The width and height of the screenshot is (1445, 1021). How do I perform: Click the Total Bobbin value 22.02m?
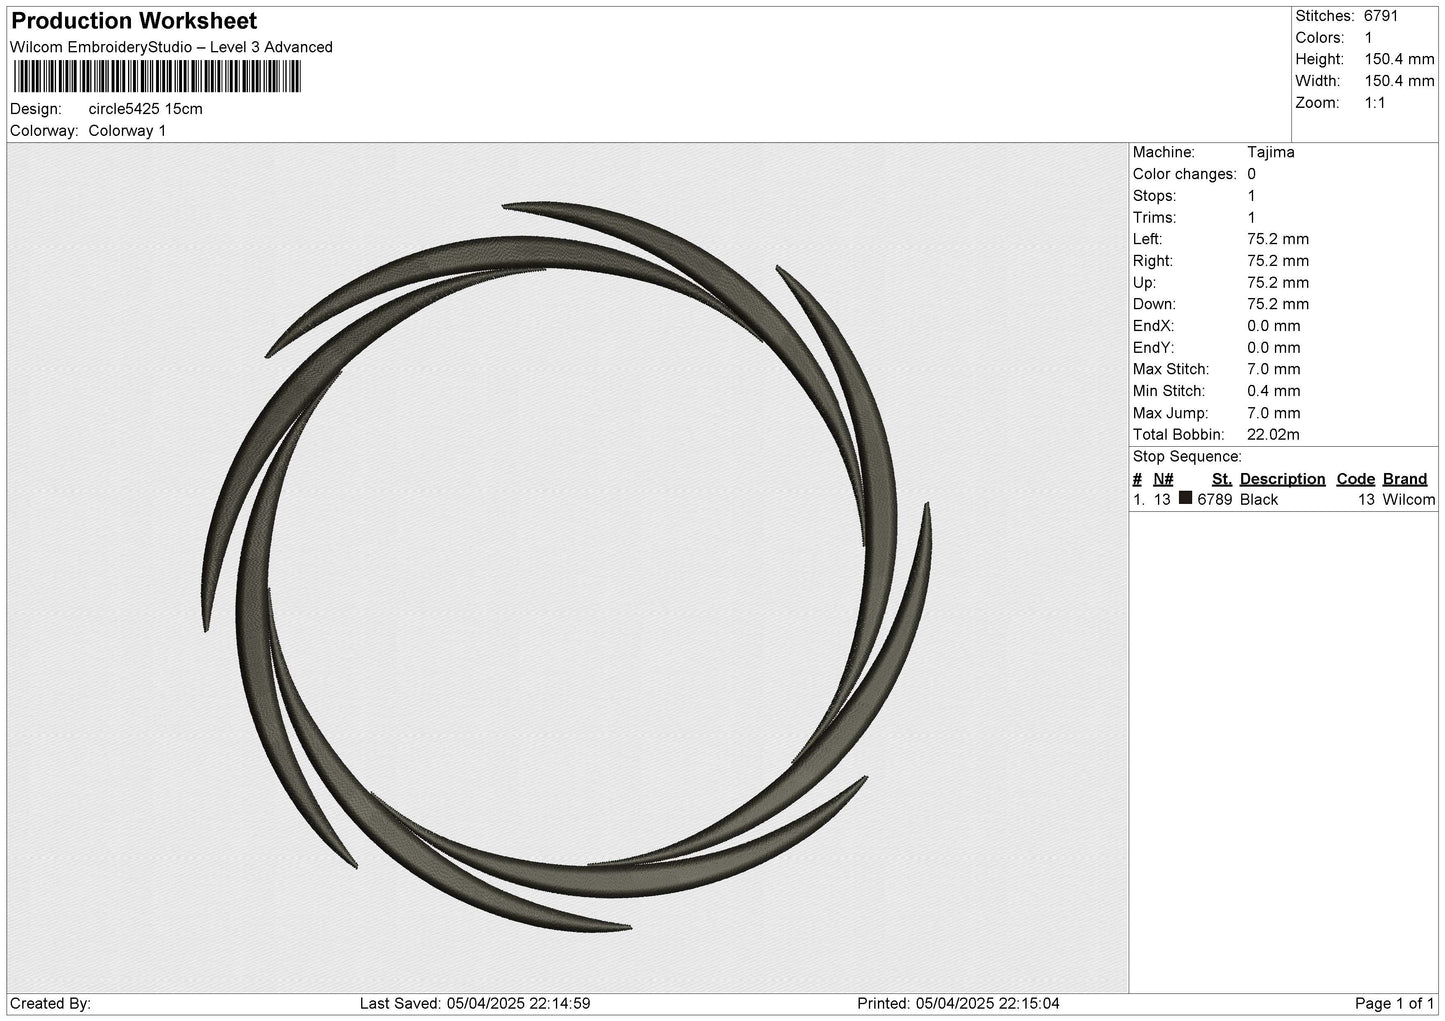[x=1273, y=435]
